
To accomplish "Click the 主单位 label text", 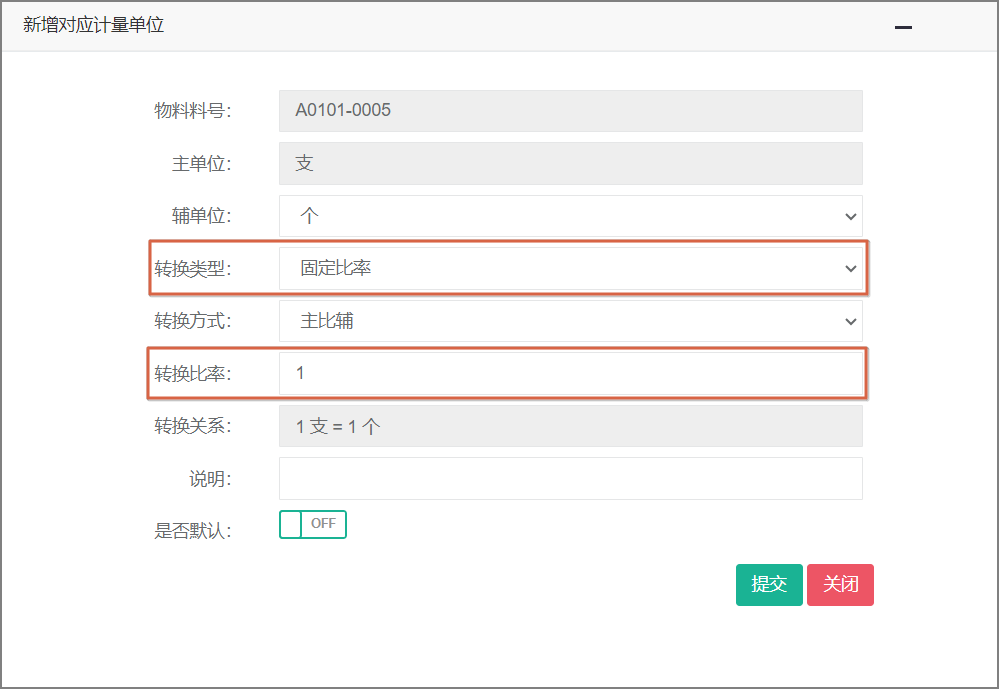I will 201,164.
